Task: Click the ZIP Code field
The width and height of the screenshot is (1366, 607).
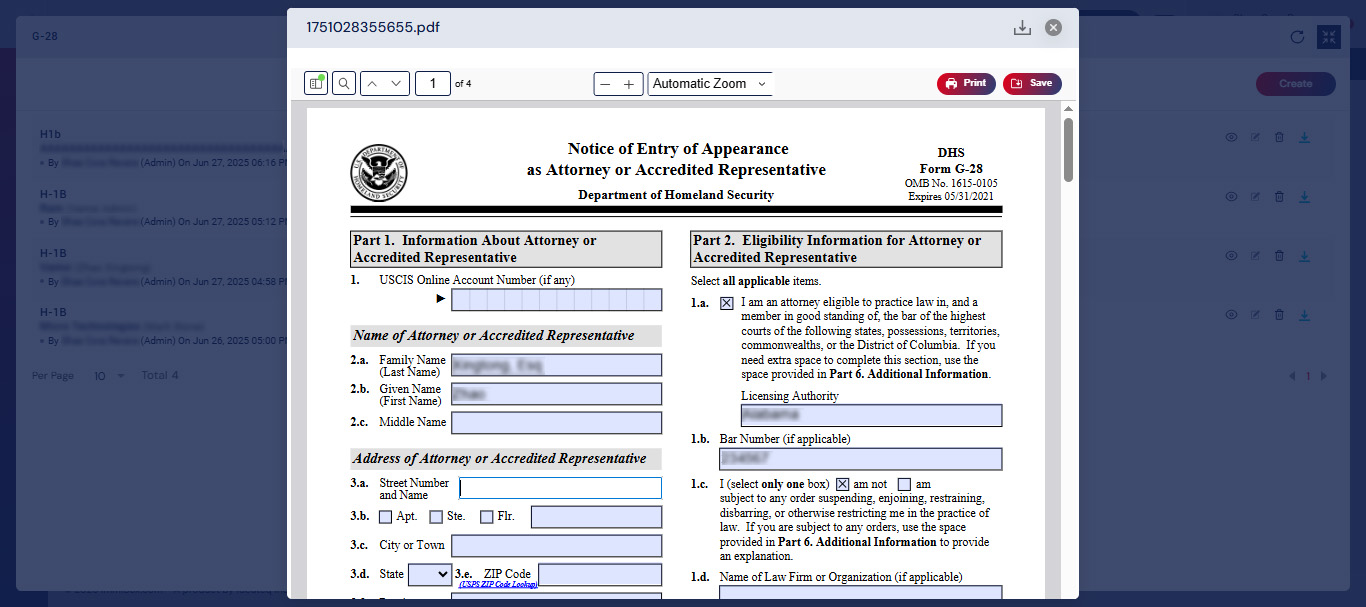Action: coord(600,575)
